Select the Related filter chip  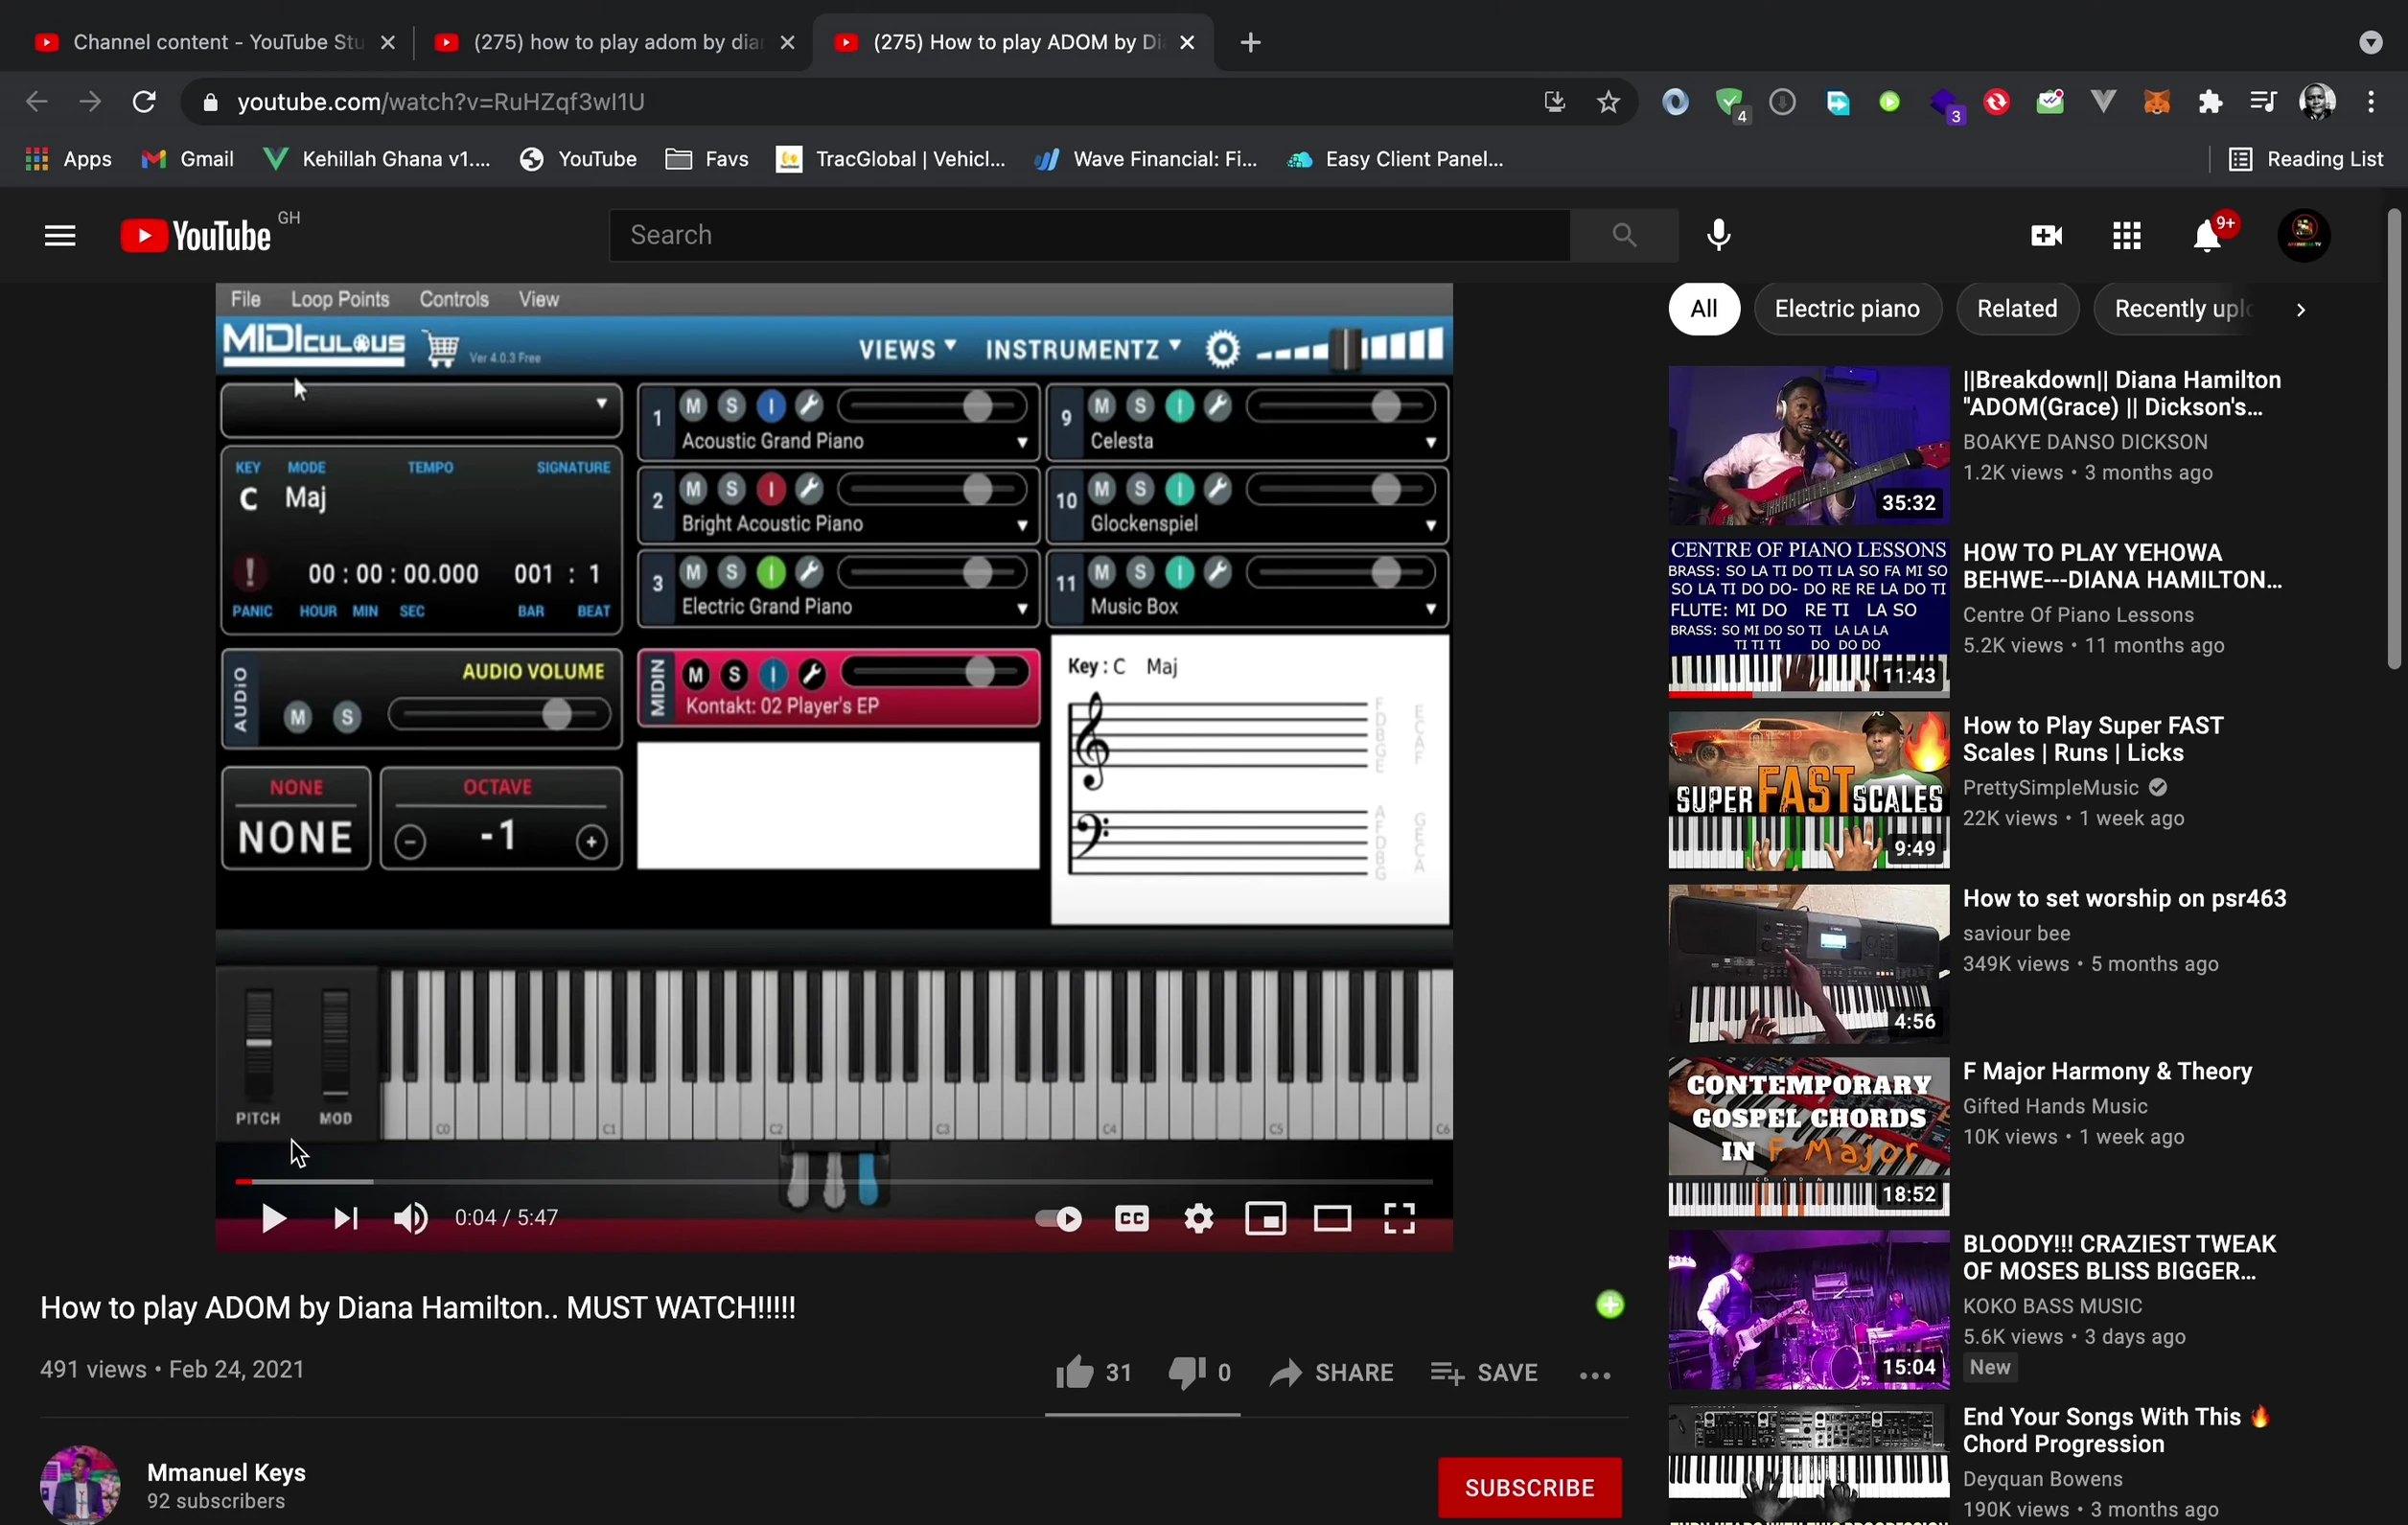(x=2017, y=309)
